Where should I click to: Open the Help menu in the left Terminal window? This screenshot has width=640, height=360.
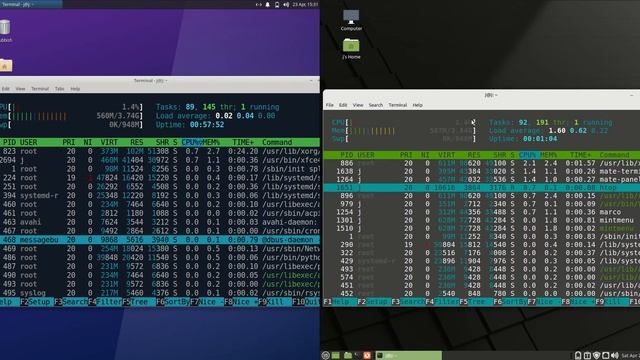point(75,89)
